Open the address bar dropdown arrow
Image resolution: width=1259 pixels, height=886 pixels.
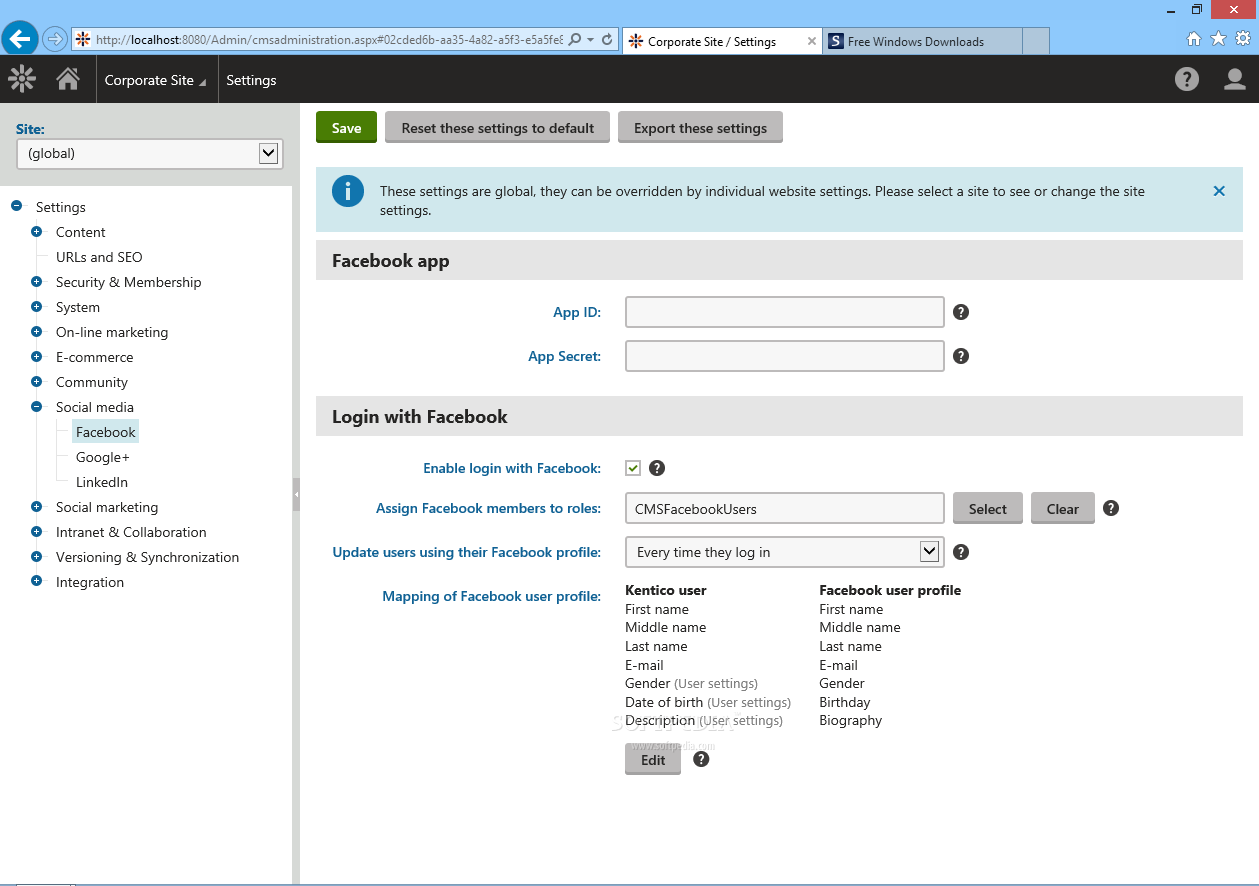click(x=591, y=40)
